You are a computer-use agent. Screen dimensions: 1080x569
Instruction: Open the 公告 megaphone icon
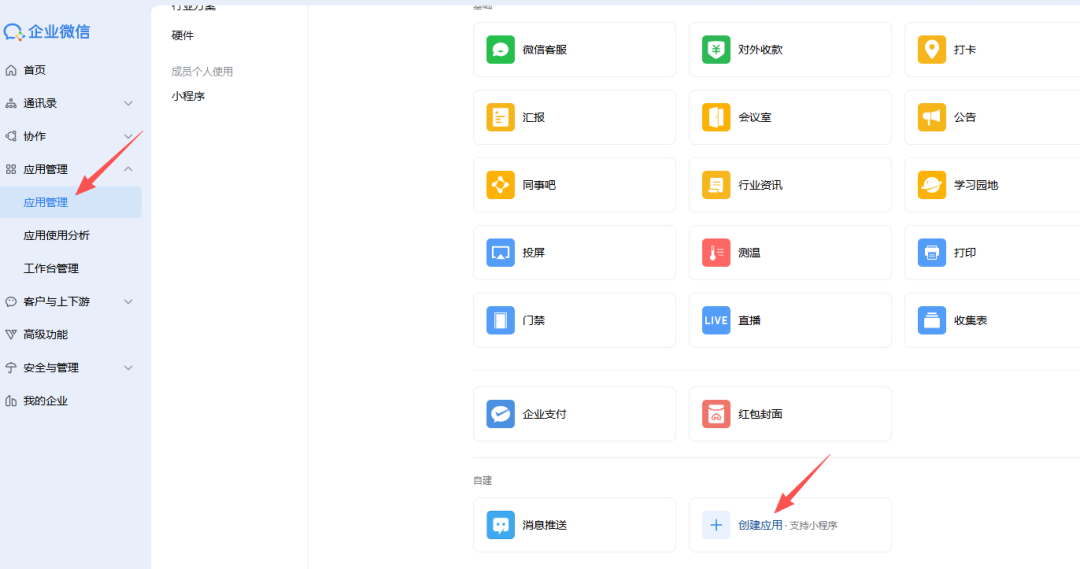pos(932,117)
